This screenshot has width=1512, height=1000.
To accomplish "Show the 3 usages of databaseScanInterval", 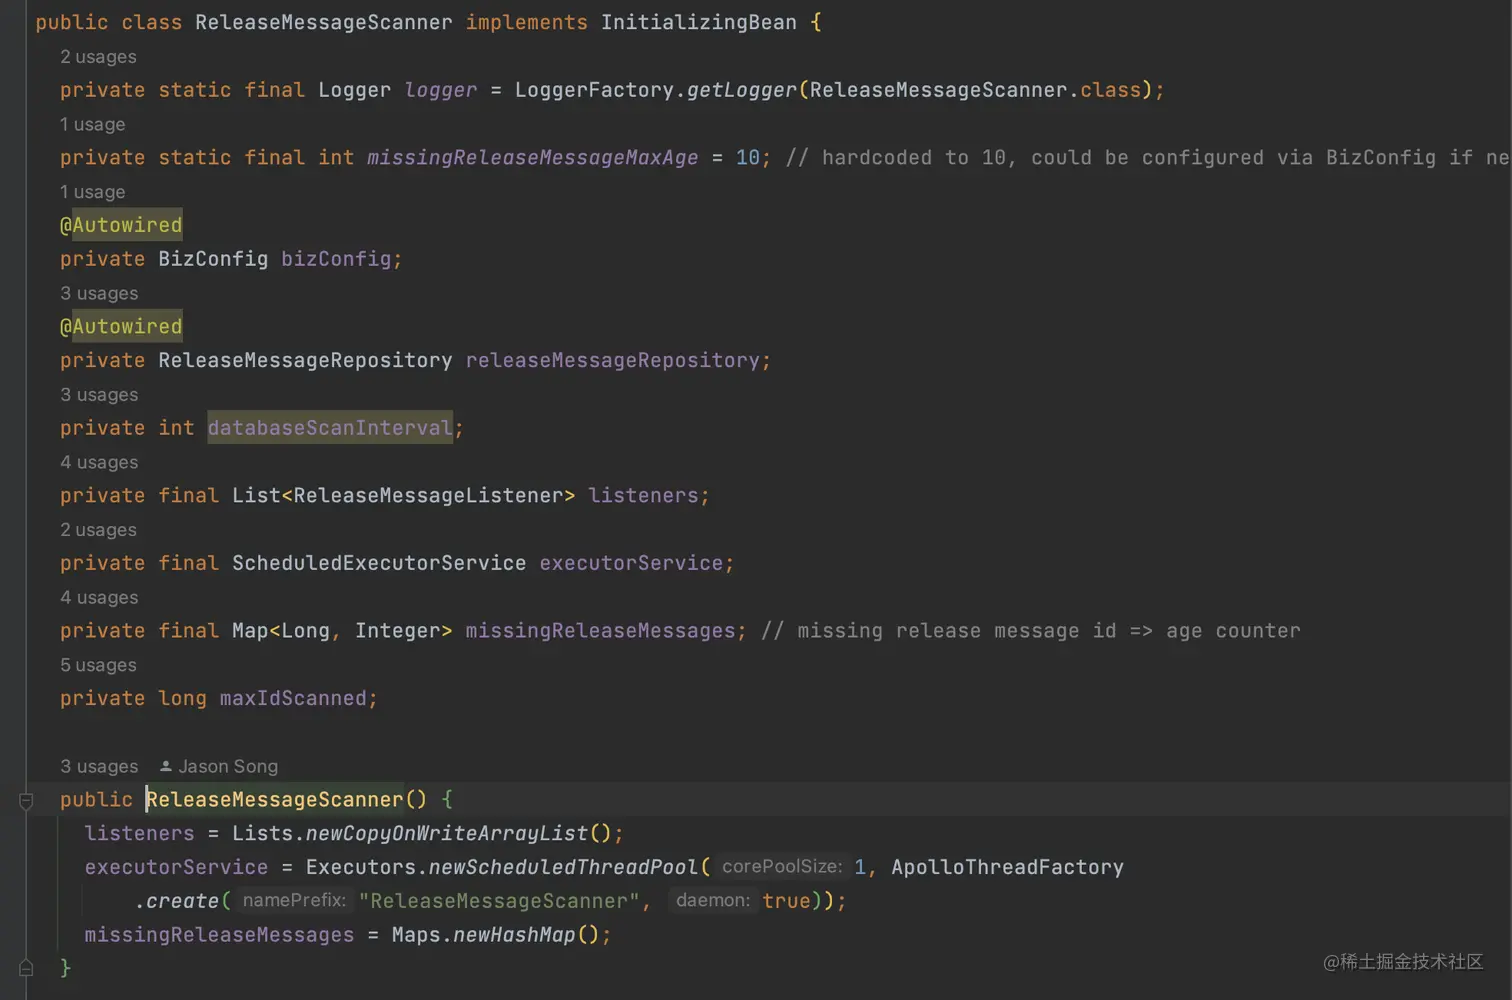I will pos(99,395).
